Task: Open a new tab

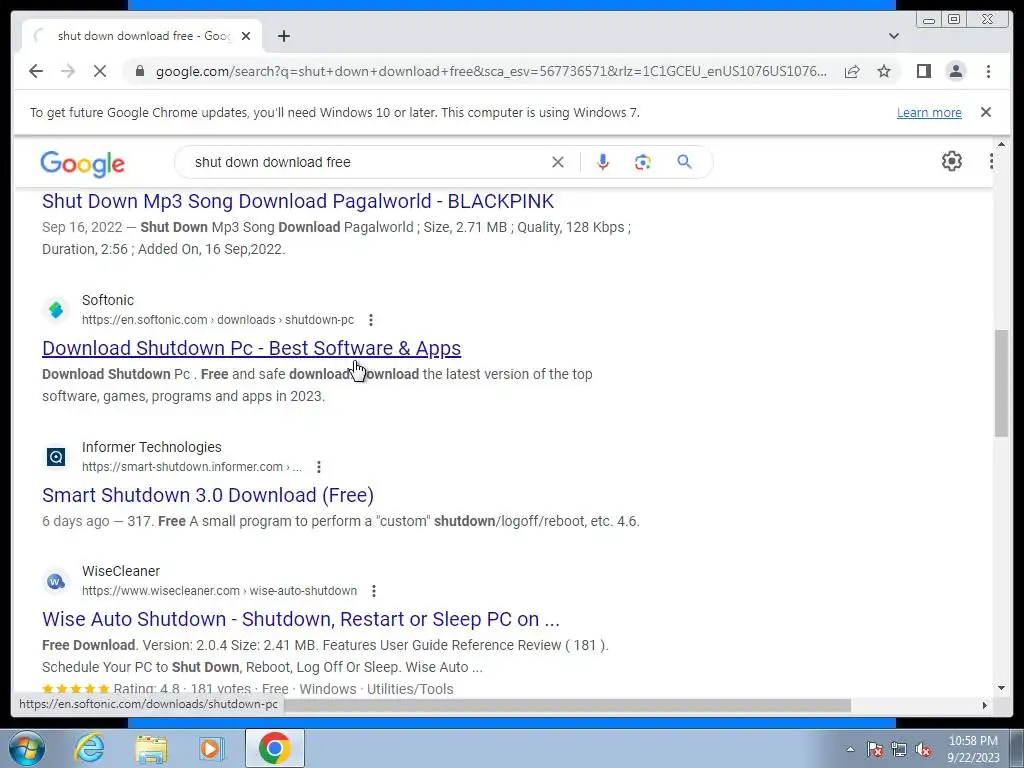Action: (x=283, y=36)
